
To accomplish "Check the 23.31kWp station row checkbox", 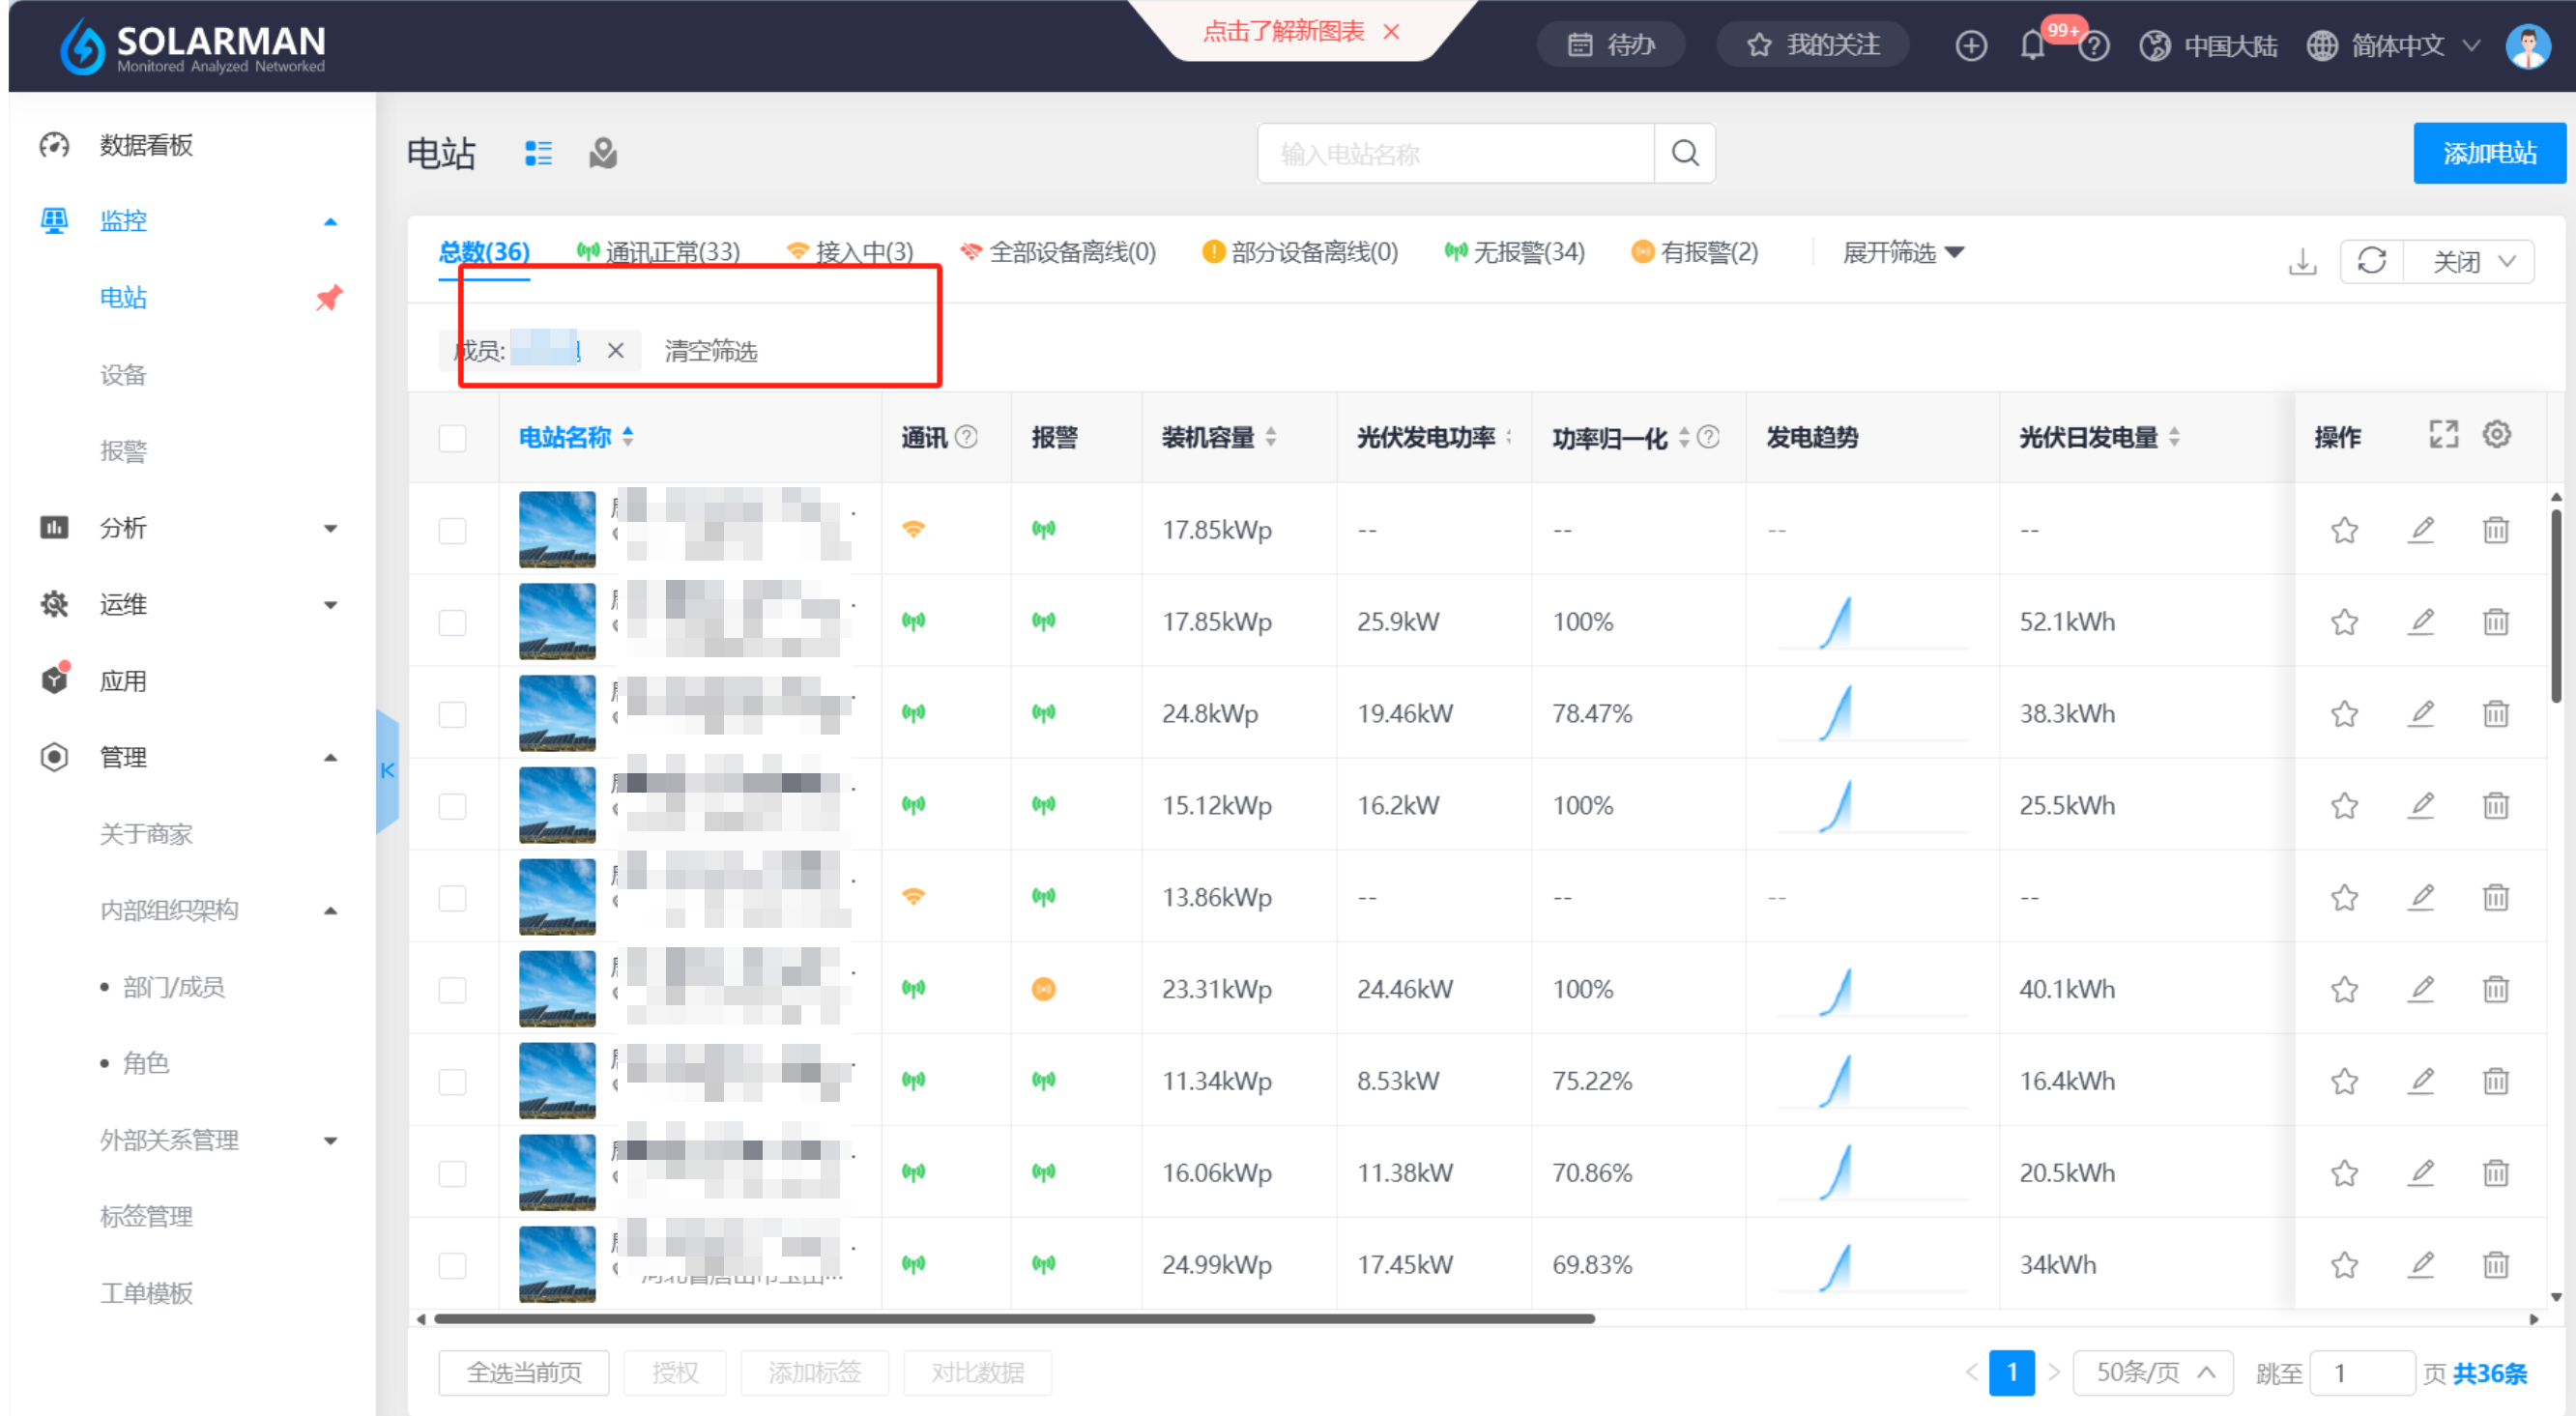I will click(x=452, y=989).
